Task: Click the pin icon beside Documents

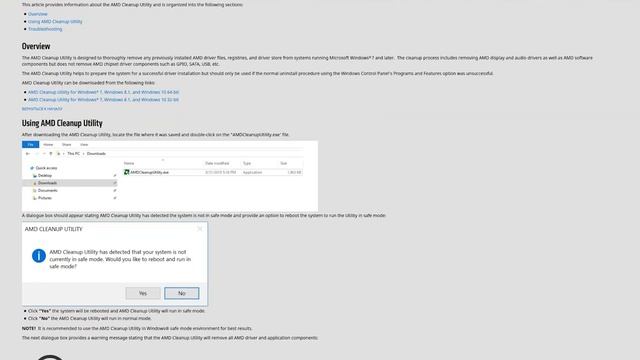Action: point(115,191)
